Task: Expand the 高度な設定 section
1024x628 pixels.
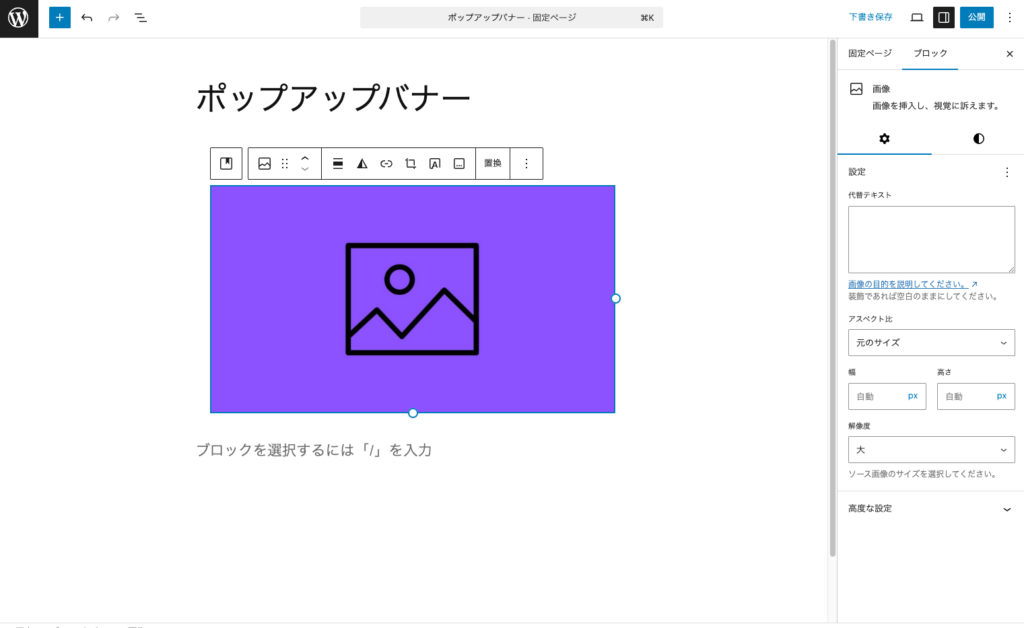Action: [x=931, y=508]
